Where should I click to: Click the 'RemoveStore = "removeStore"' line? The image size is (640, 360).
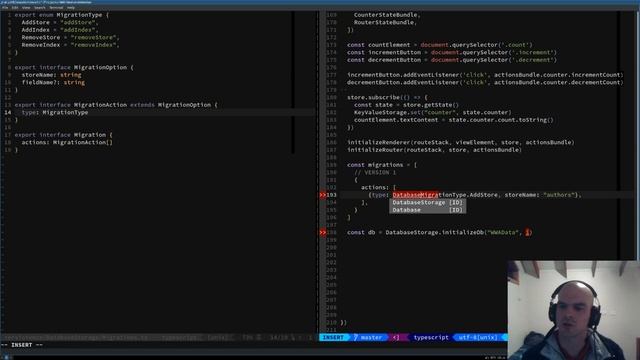pyautogui.click(x=70, y=38)
